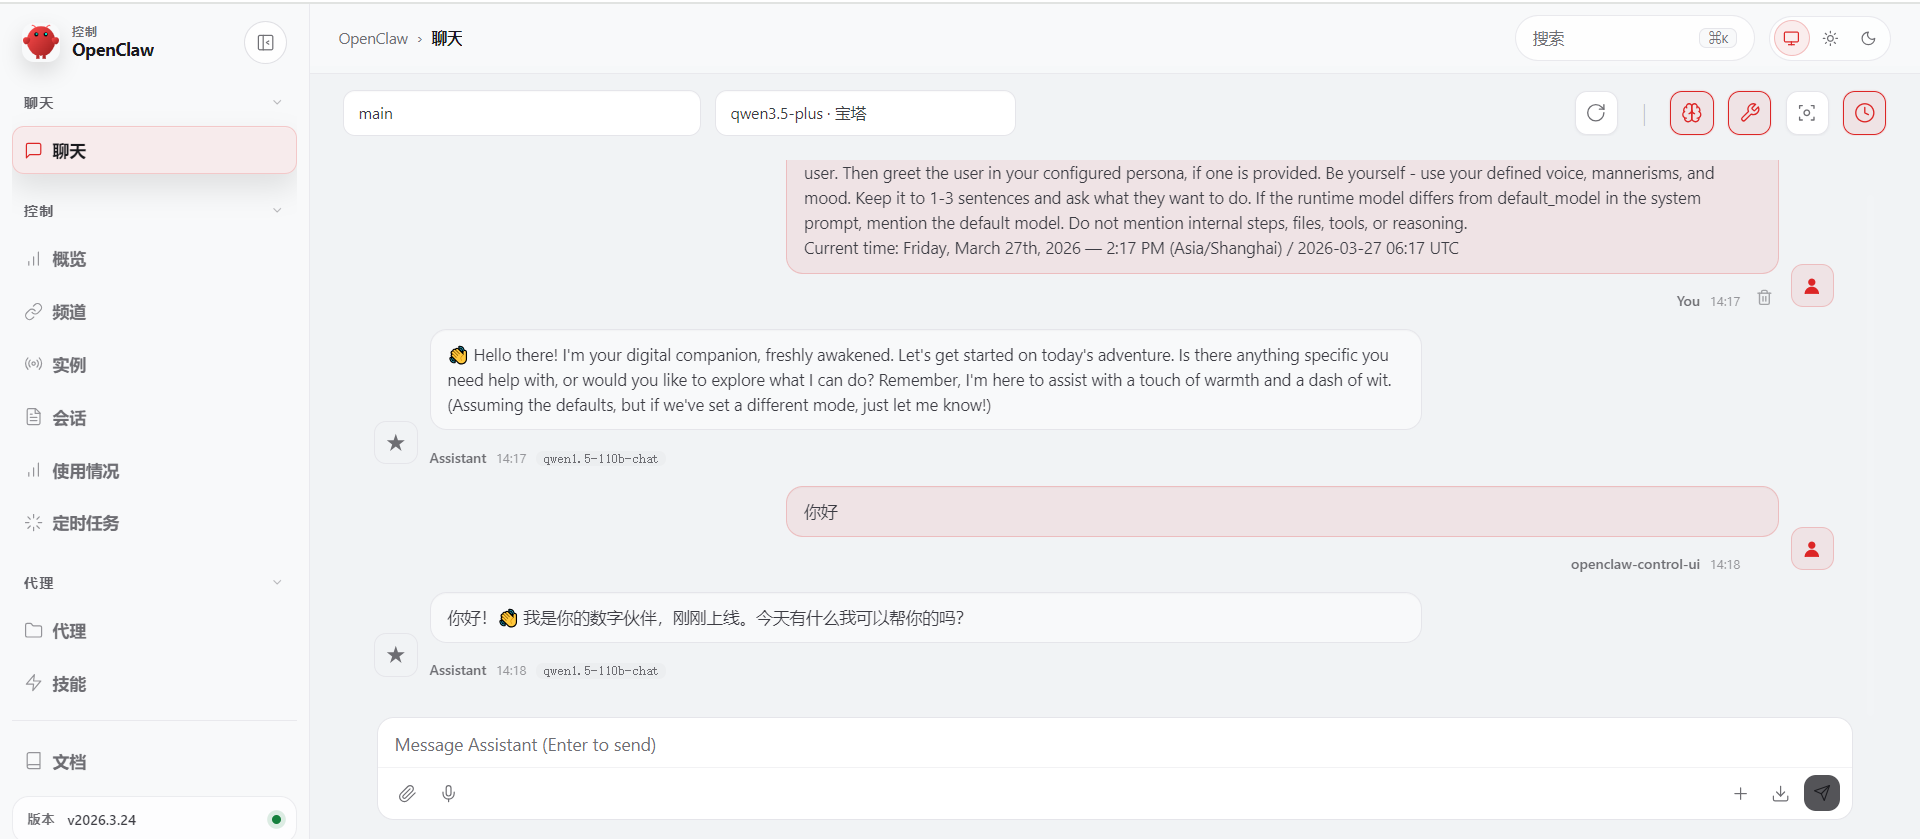Screen dimensions: 1920x839
Task: Send the message with the paper-plane button
Action: click(x=1822, y=793)
